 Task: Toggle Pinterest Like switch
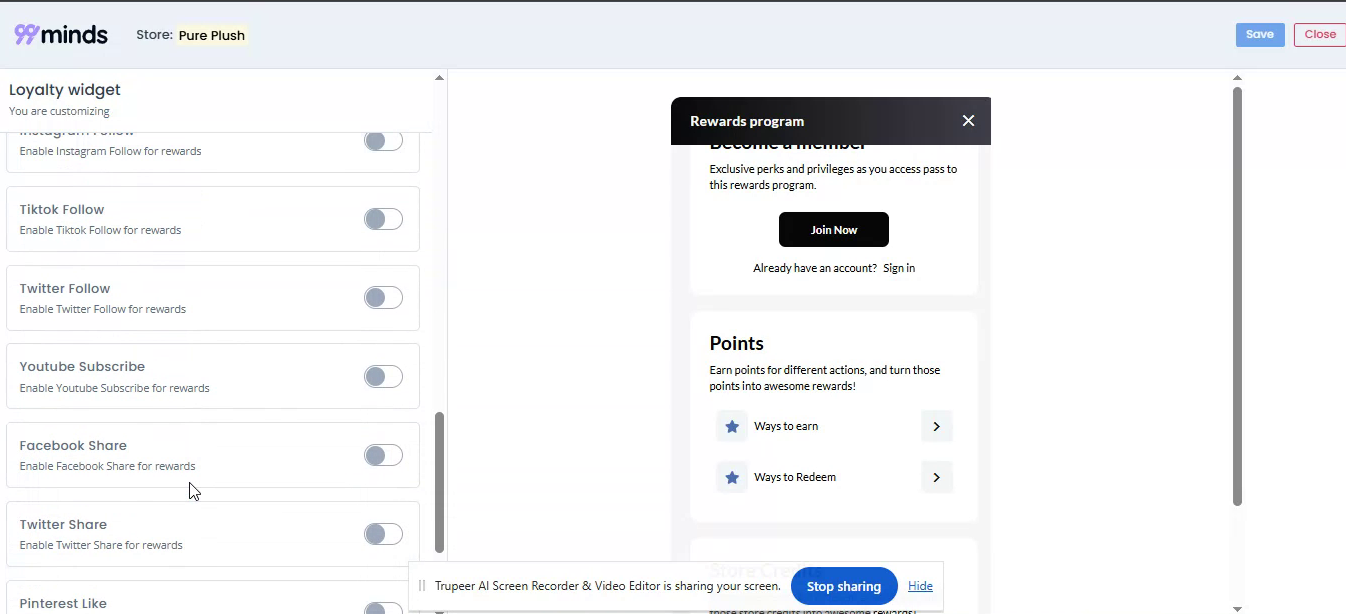coord(383,608)
